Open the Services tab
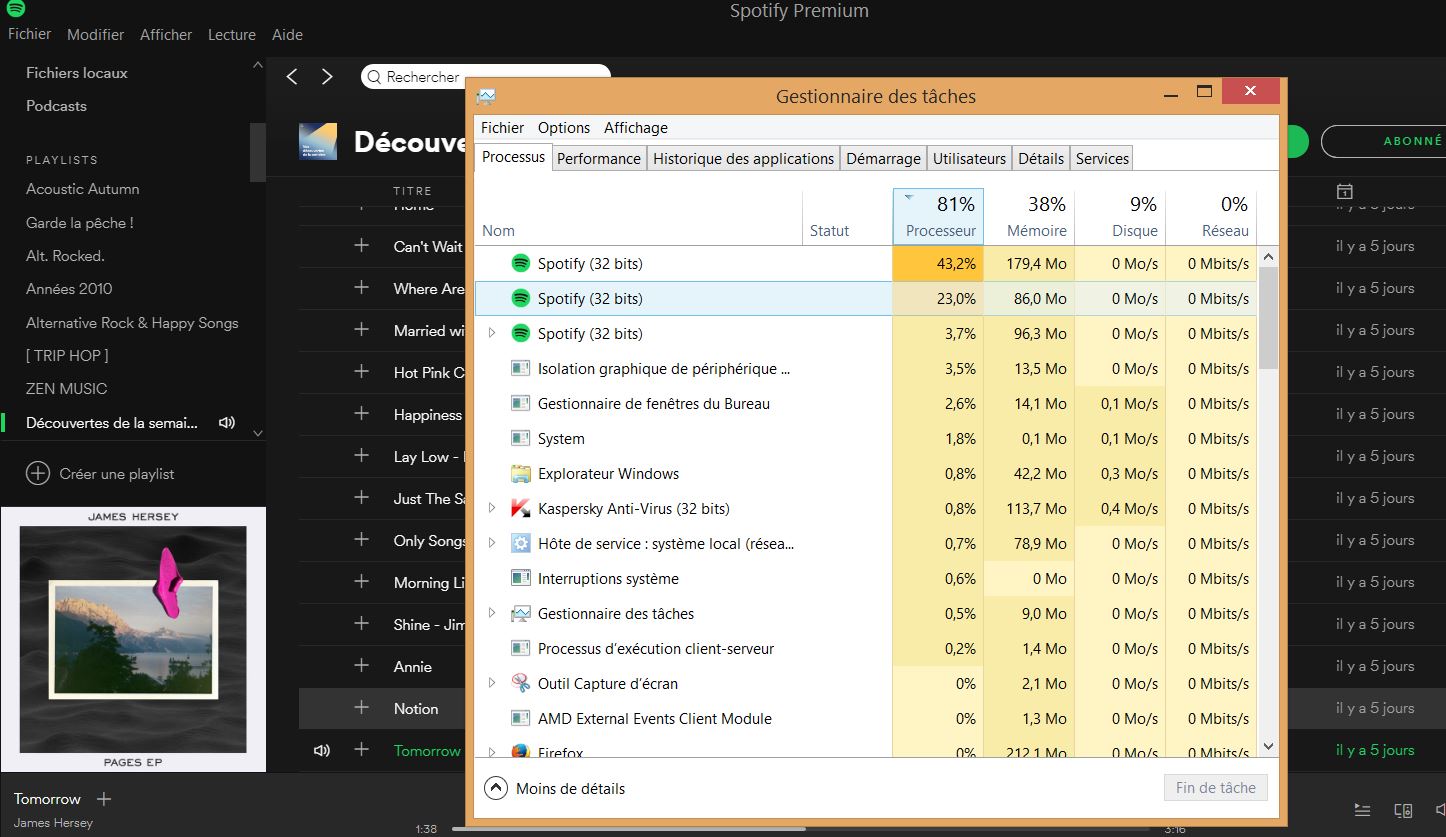This screenshot has height=837, width=1446. [x=1102, y=158]
